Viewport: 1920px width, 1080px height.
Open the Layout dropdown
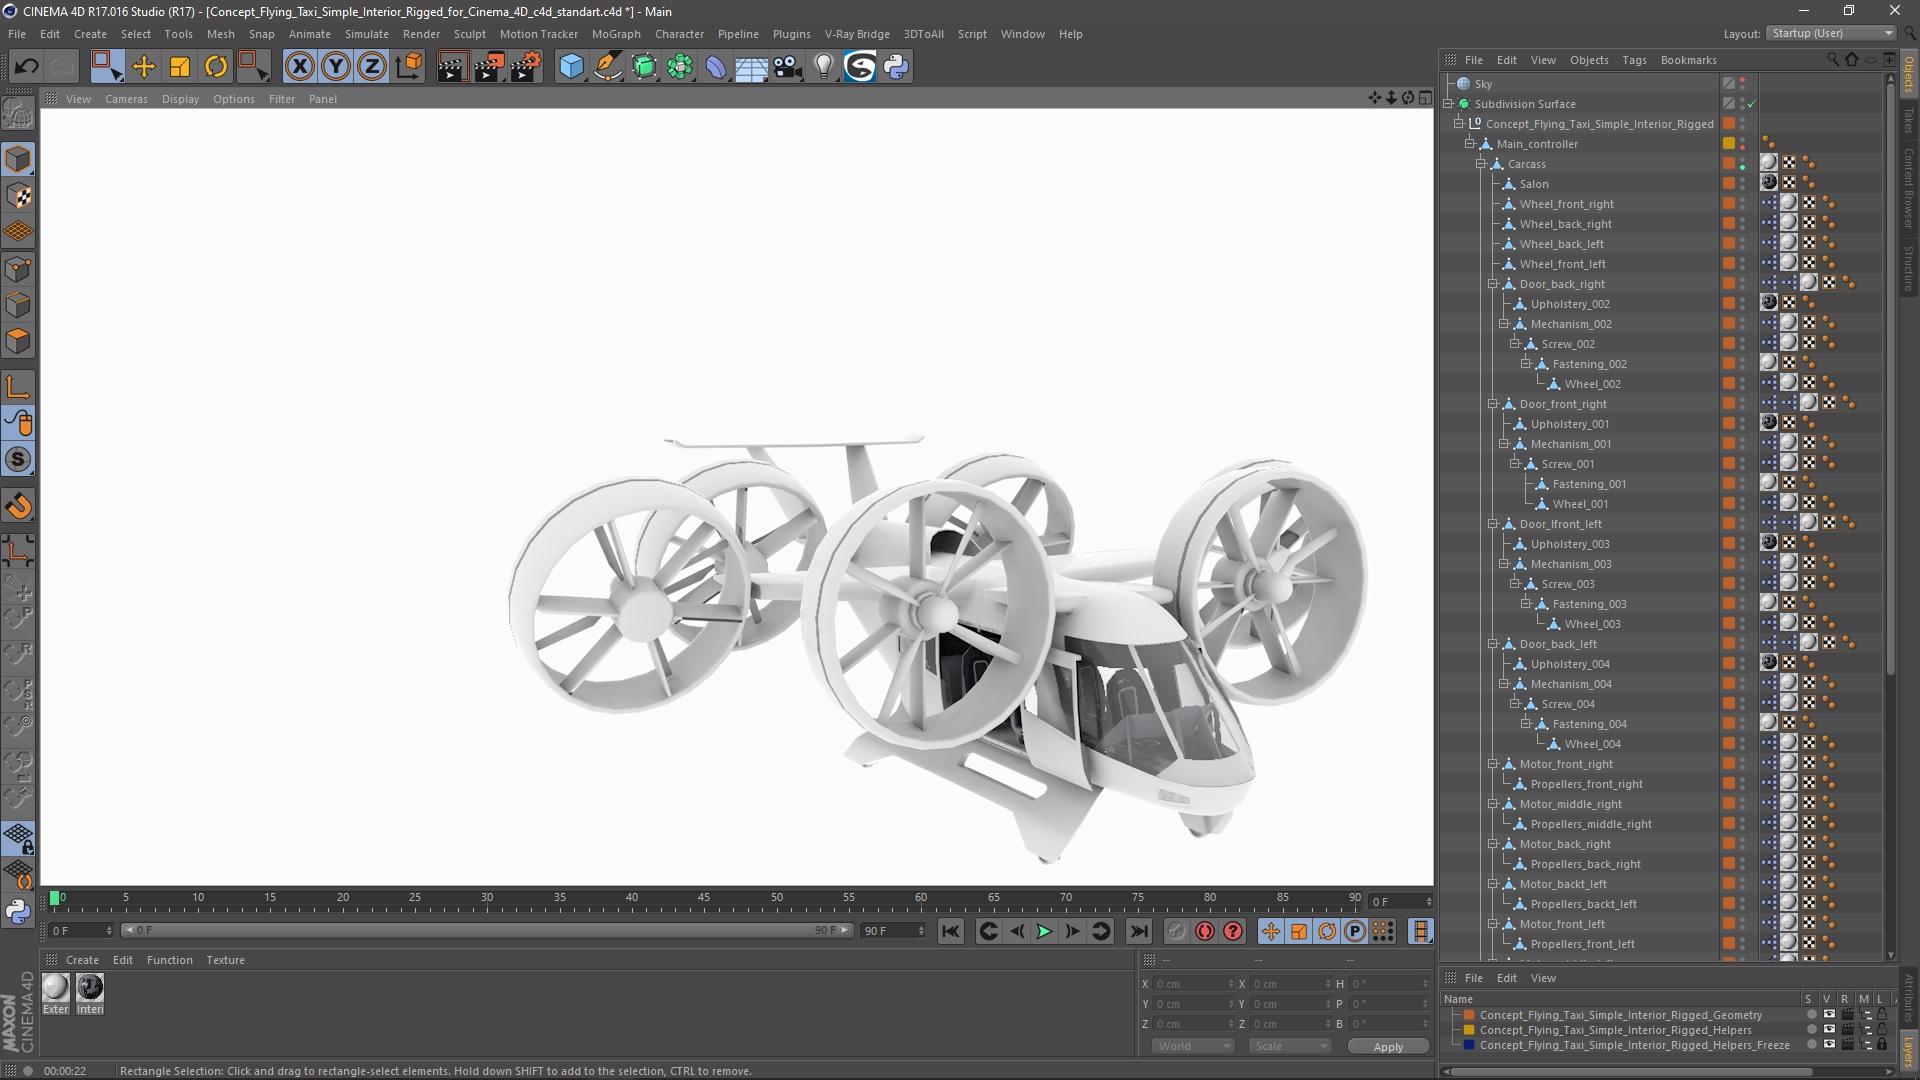[1832, 33]
